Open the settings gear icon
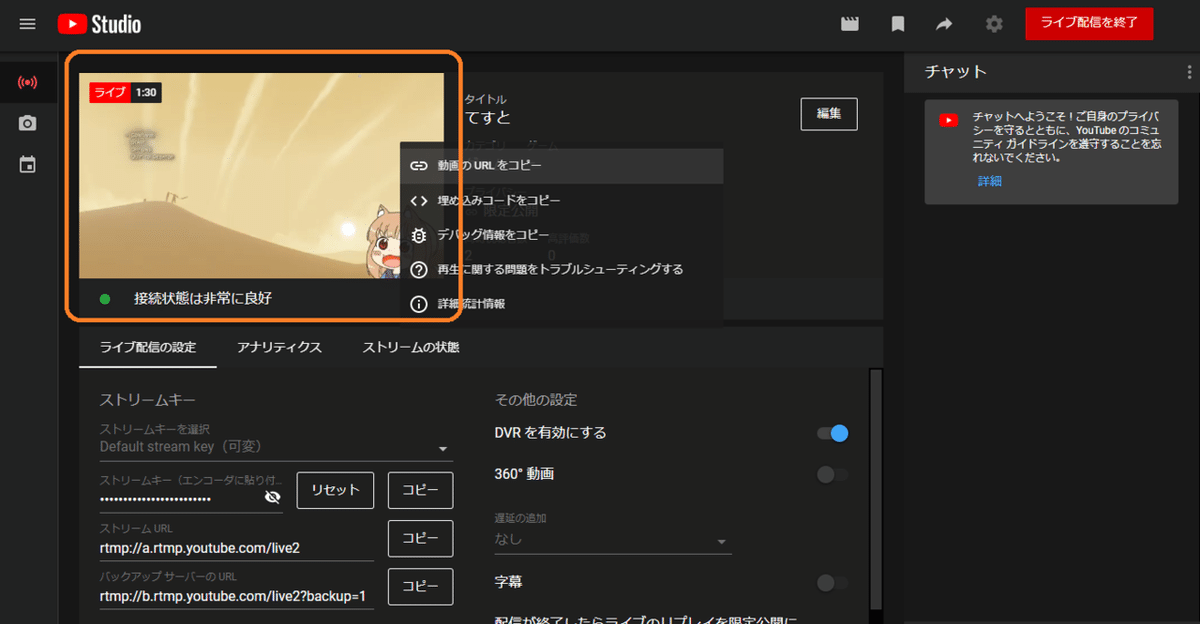Image resolution: width=1200 pixels, height=624 pixels. tap(993, 23)
